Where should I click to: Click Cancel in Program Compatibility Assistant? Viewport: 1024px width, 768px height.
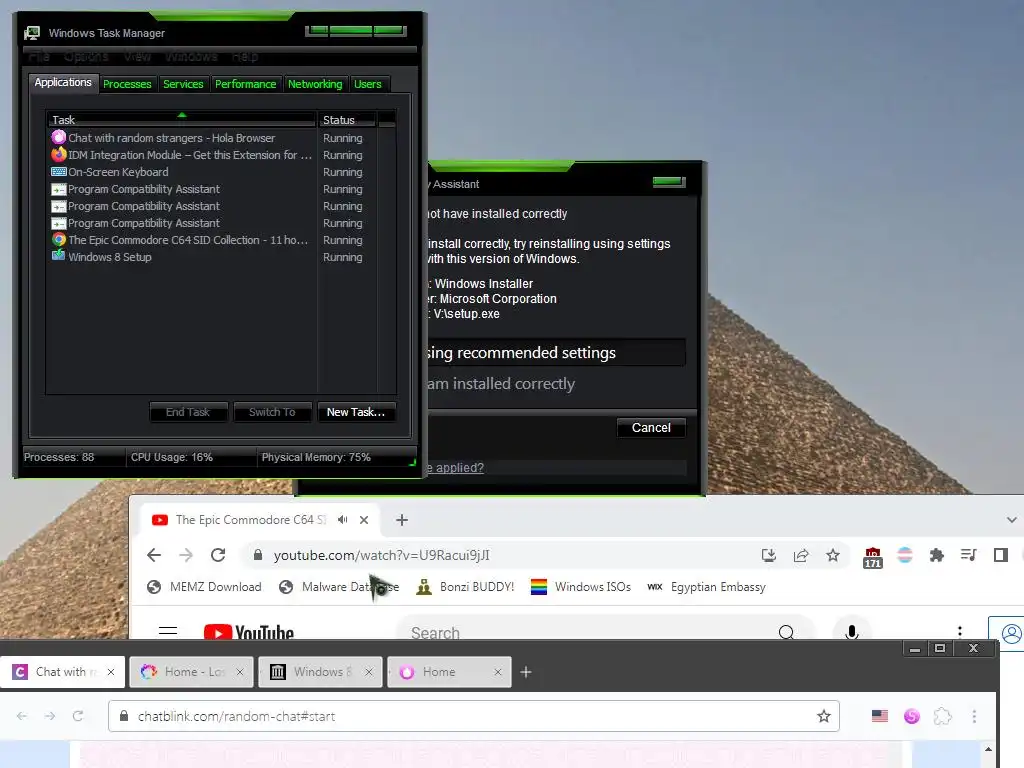tap(651, 428)
